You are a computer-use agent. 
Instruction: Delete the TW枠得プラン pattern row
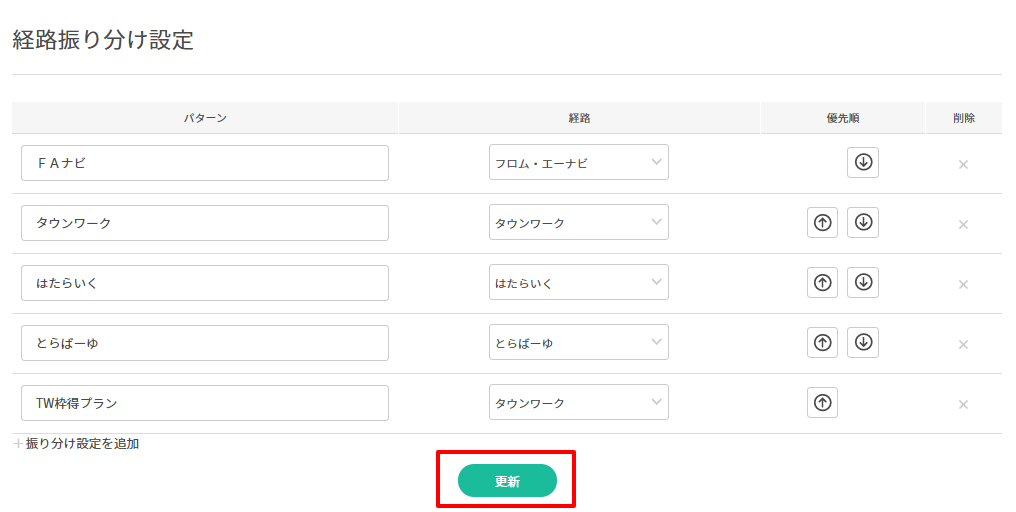[x=963, y=404]
